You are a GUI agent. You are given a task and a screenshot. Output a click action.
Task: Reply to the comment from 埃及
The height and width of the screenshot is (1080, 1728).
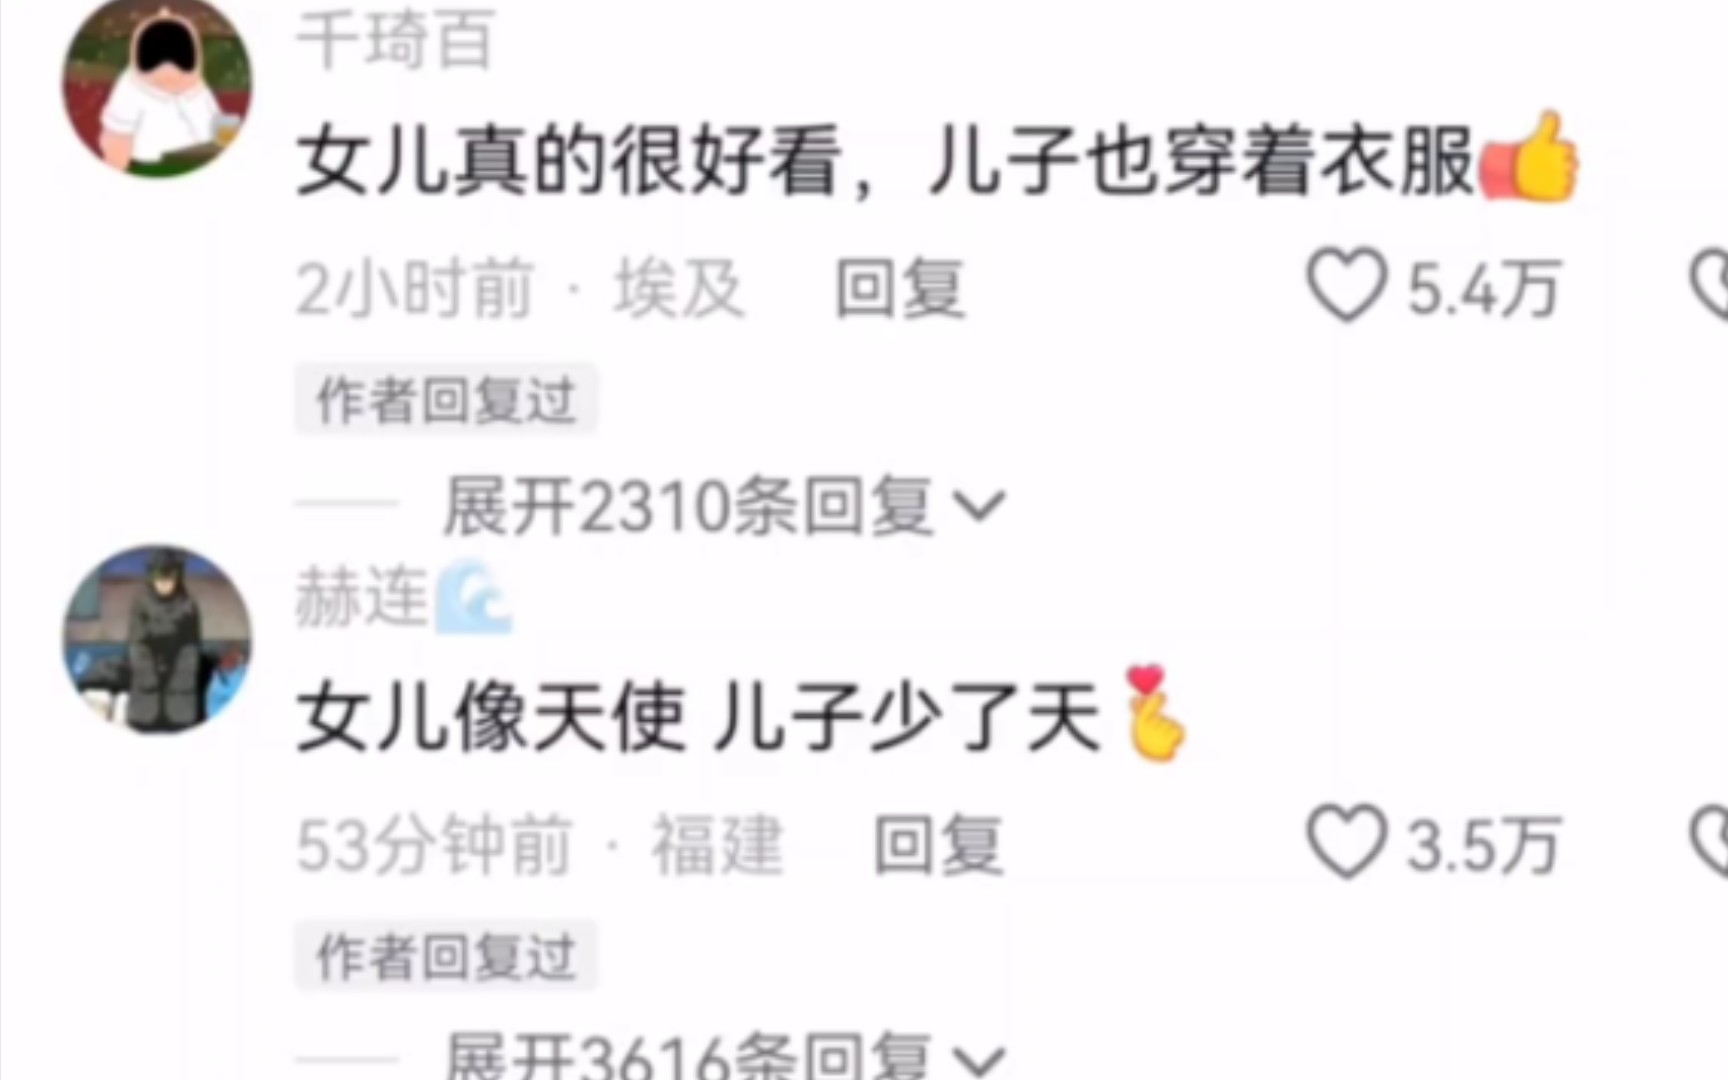tap(900, 289)
